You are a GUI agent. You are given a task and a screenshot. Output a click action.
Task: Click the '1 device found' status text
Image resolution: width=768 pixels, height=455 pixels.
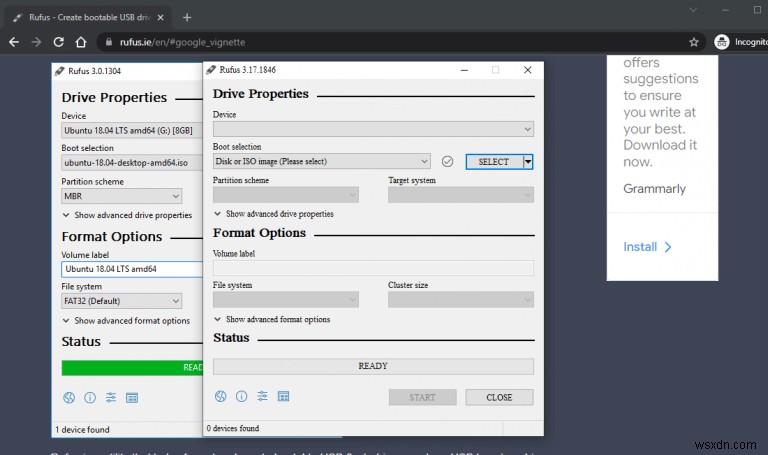(x=82, y=430)
